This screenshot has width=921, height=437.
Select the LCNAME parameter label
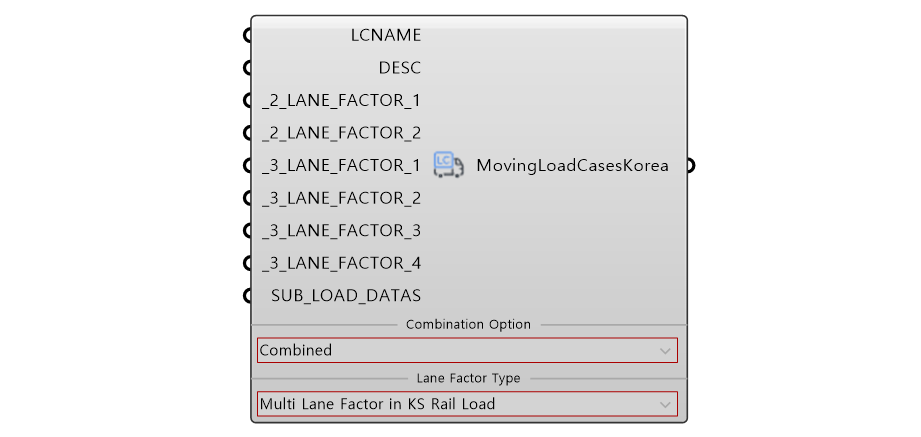coord(386,36)
